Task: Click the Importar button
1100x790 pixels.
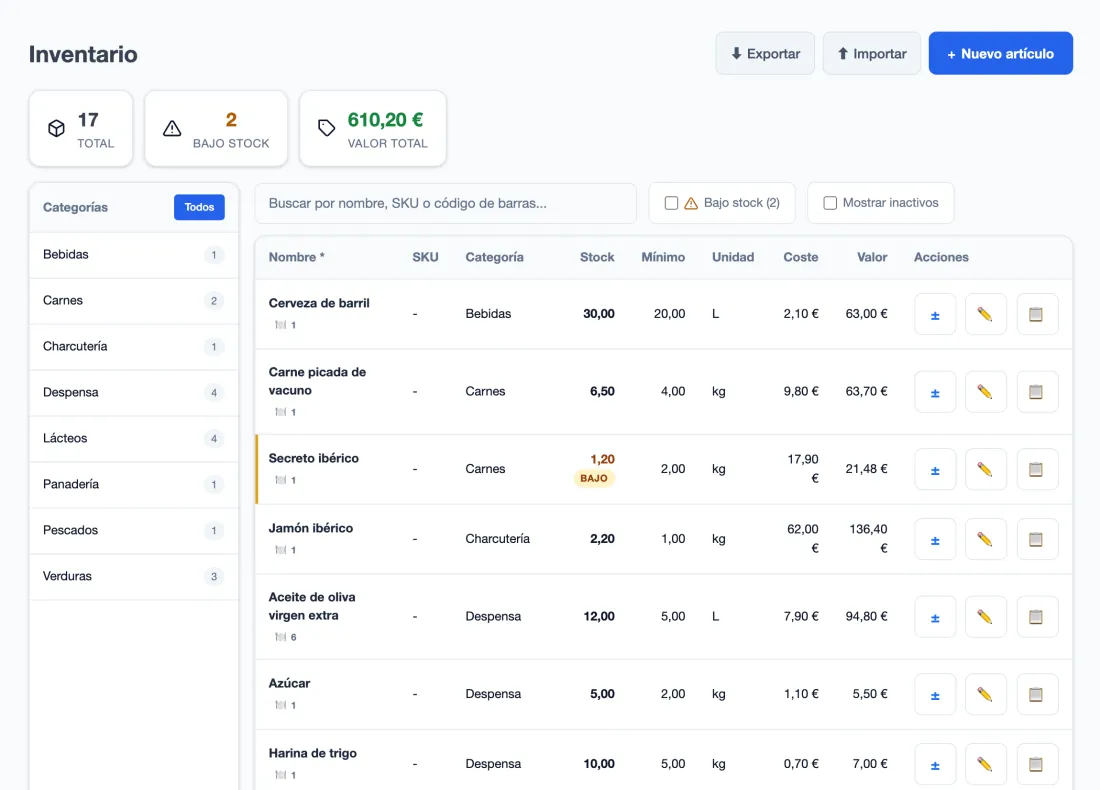Action: point(871,53)
